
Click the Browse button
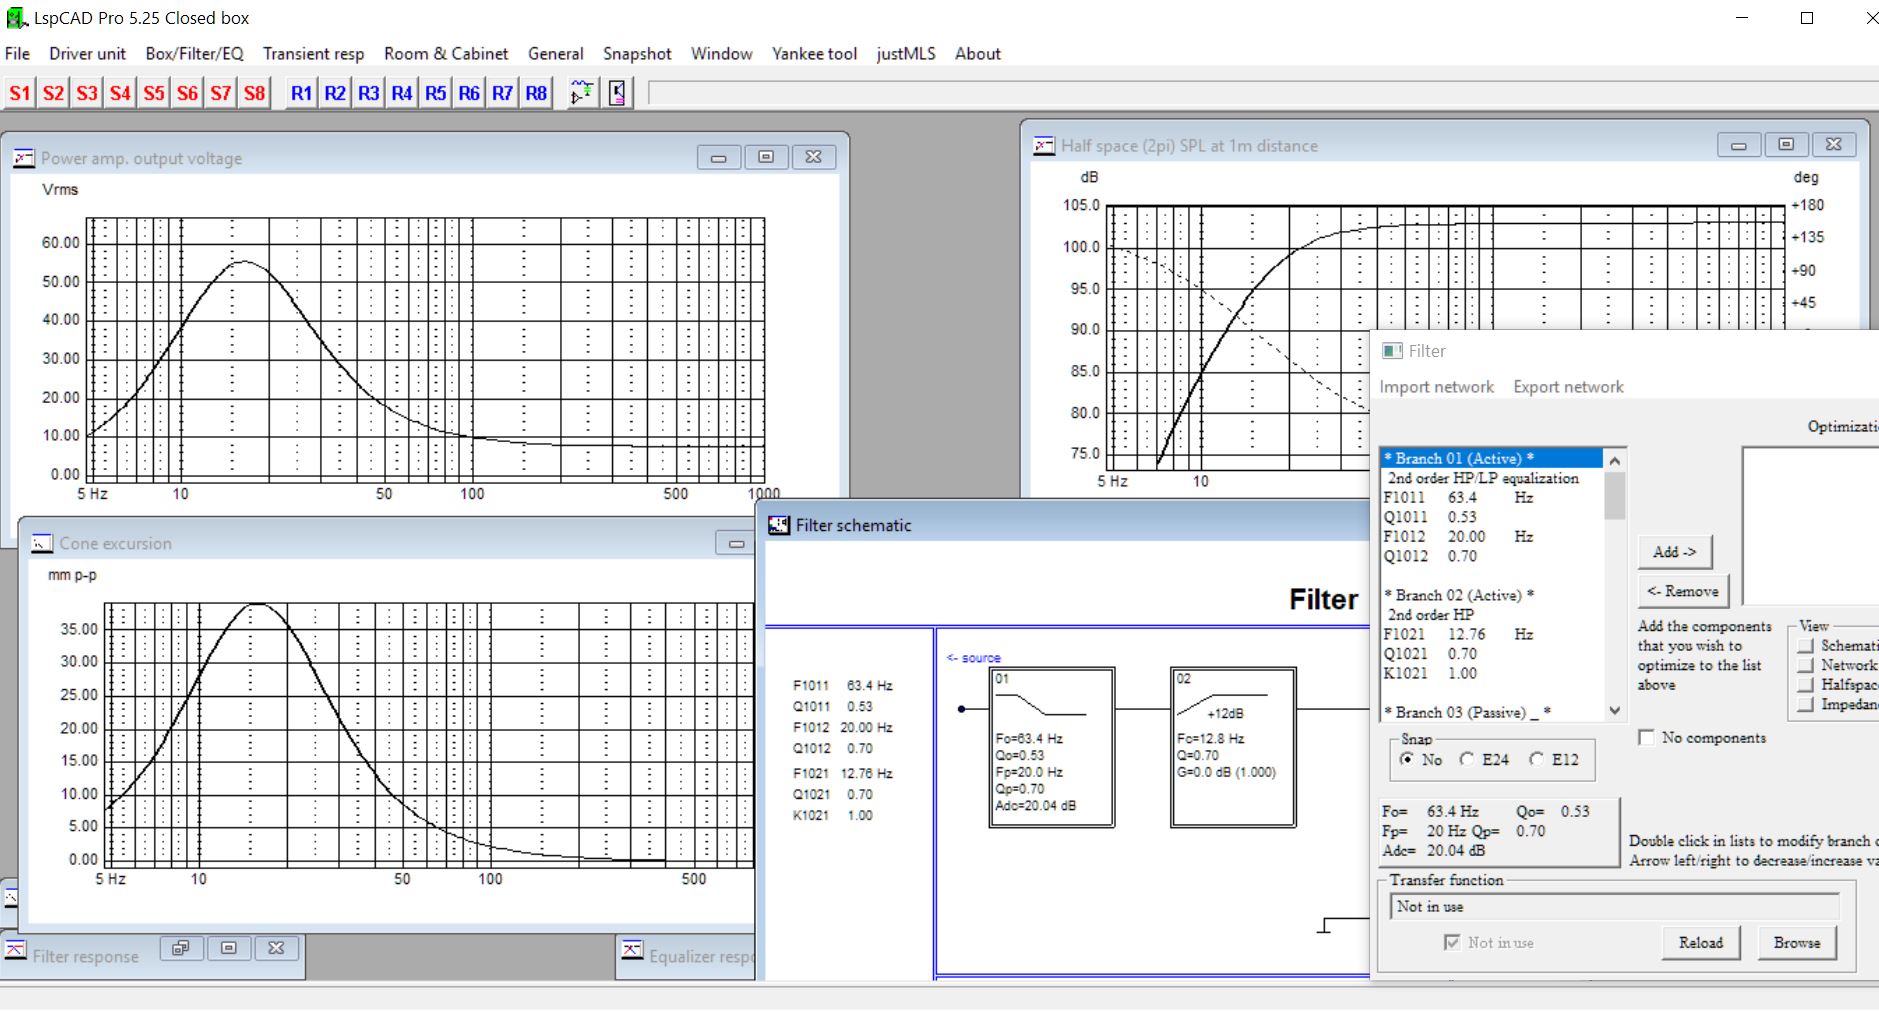click(x=1797, y=942)
